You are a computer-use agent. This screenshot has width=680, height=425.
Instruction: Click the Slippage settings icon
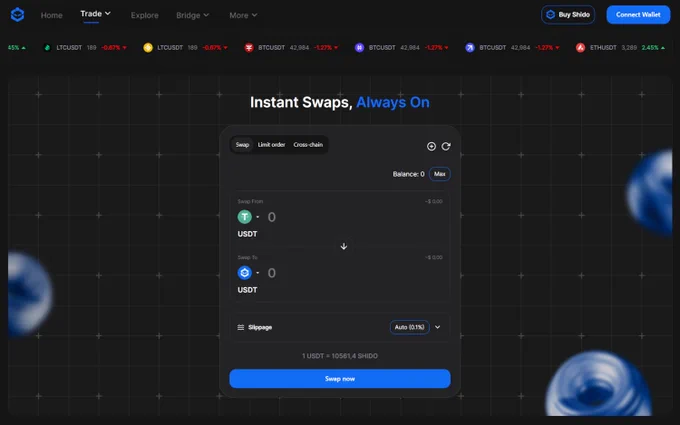pos(241,327)
